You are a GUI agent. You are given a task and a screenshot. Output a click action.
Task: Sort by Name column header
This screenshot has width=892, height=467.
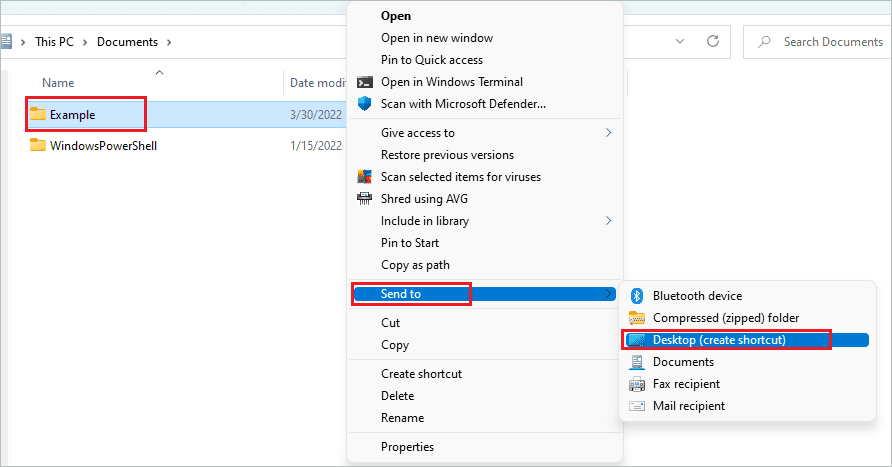(58, 83)
